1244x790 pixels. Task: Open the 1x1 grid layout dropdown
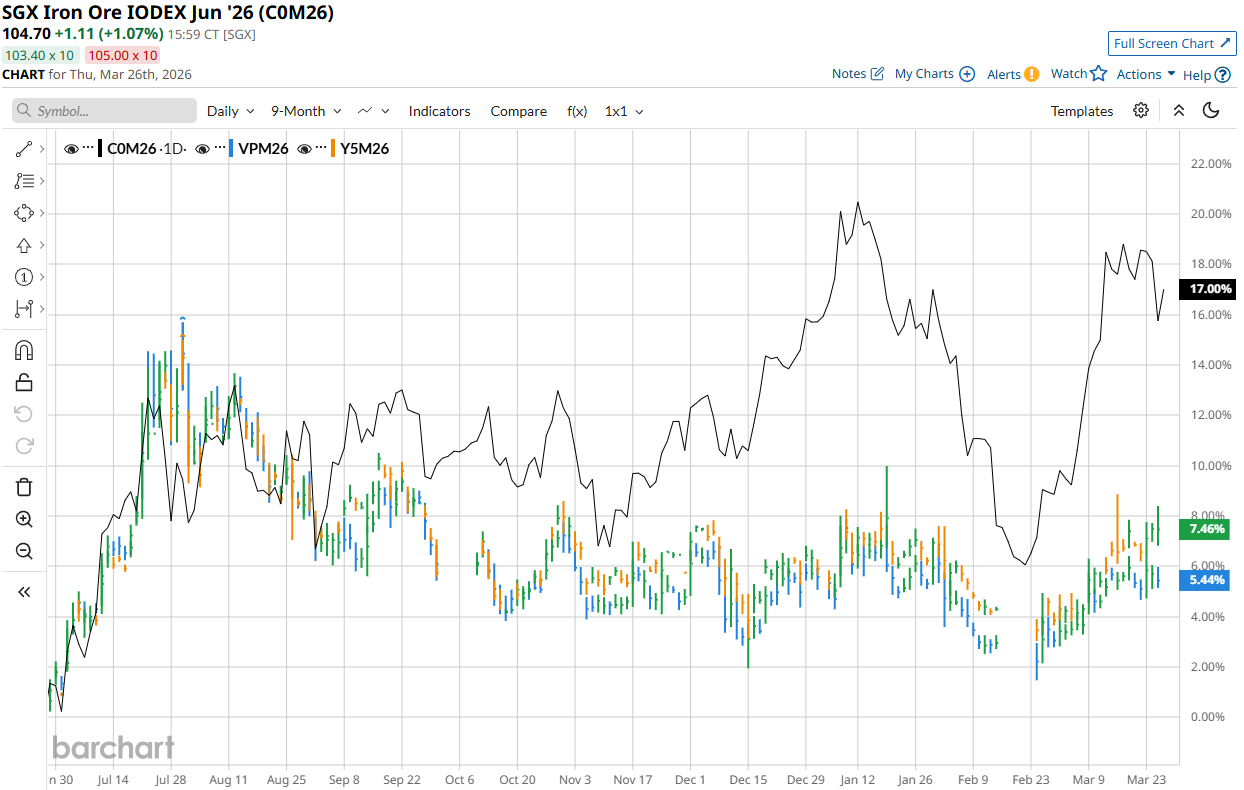pos(624,111)
